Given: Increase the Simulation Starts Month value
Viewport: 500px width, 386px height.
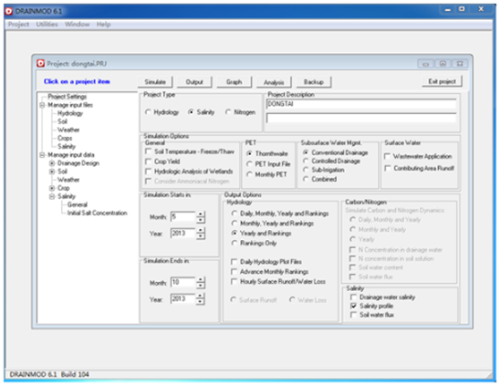Looking at the screenshot, I should tap(200, 214).
